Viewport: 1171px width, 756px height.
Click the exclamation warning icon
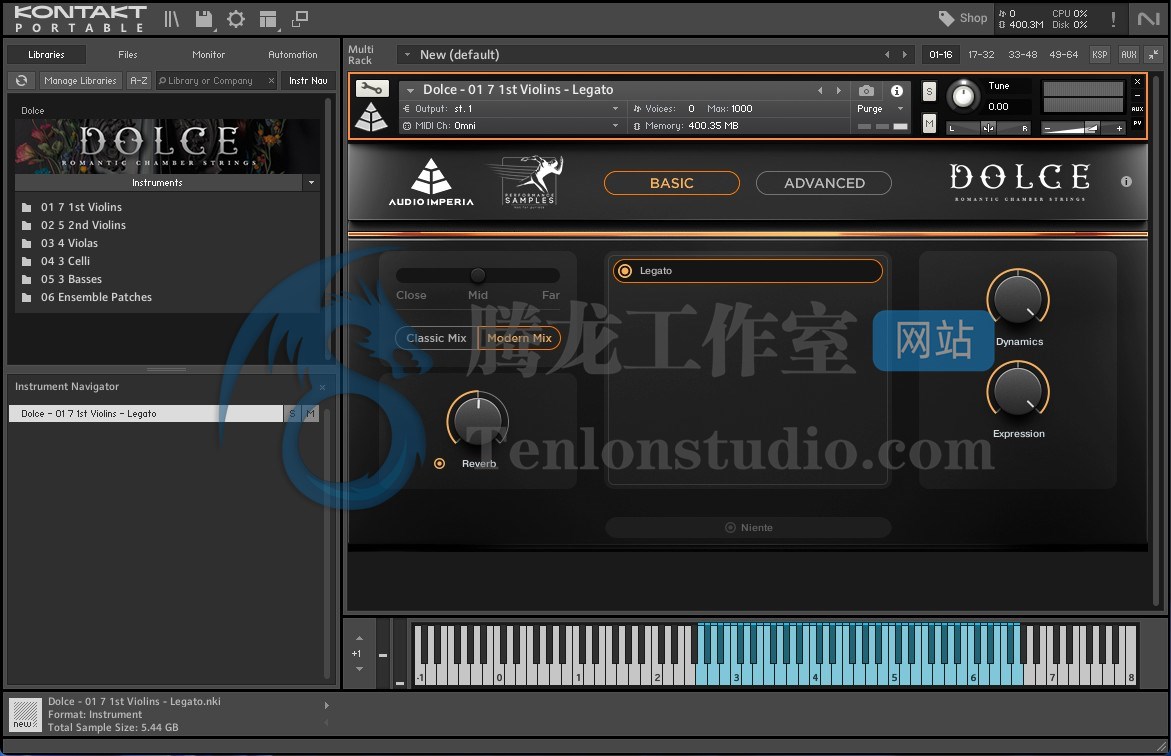point(1113,19)
